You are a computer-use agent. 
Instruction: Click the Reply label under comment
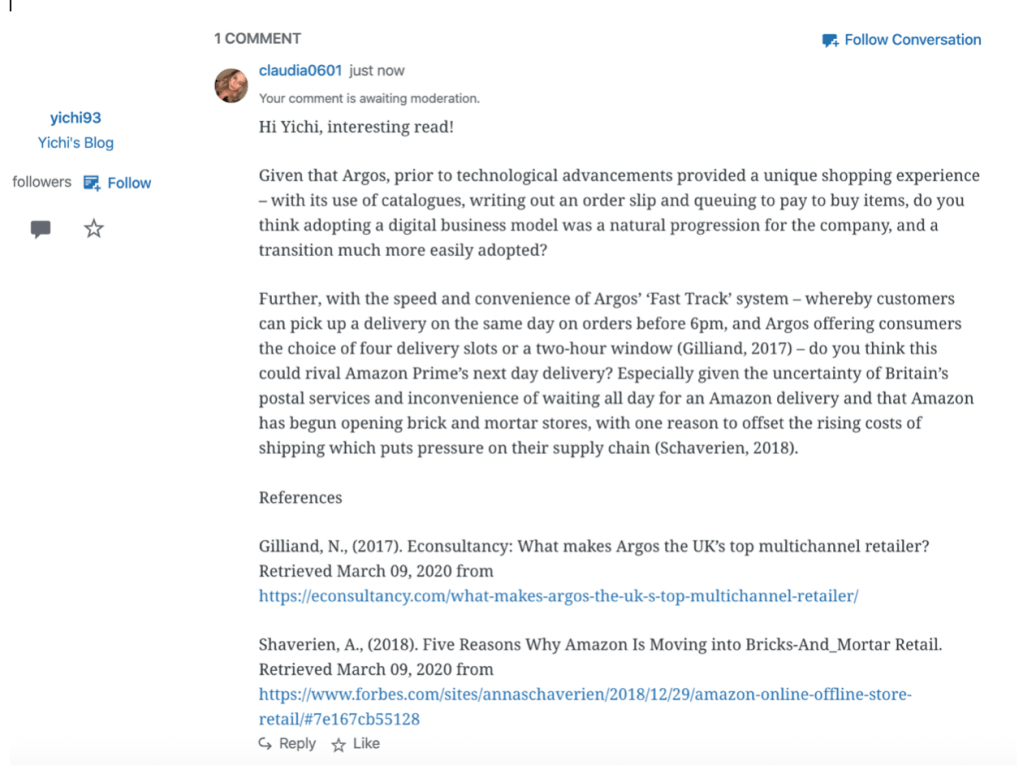pos(297,744)
